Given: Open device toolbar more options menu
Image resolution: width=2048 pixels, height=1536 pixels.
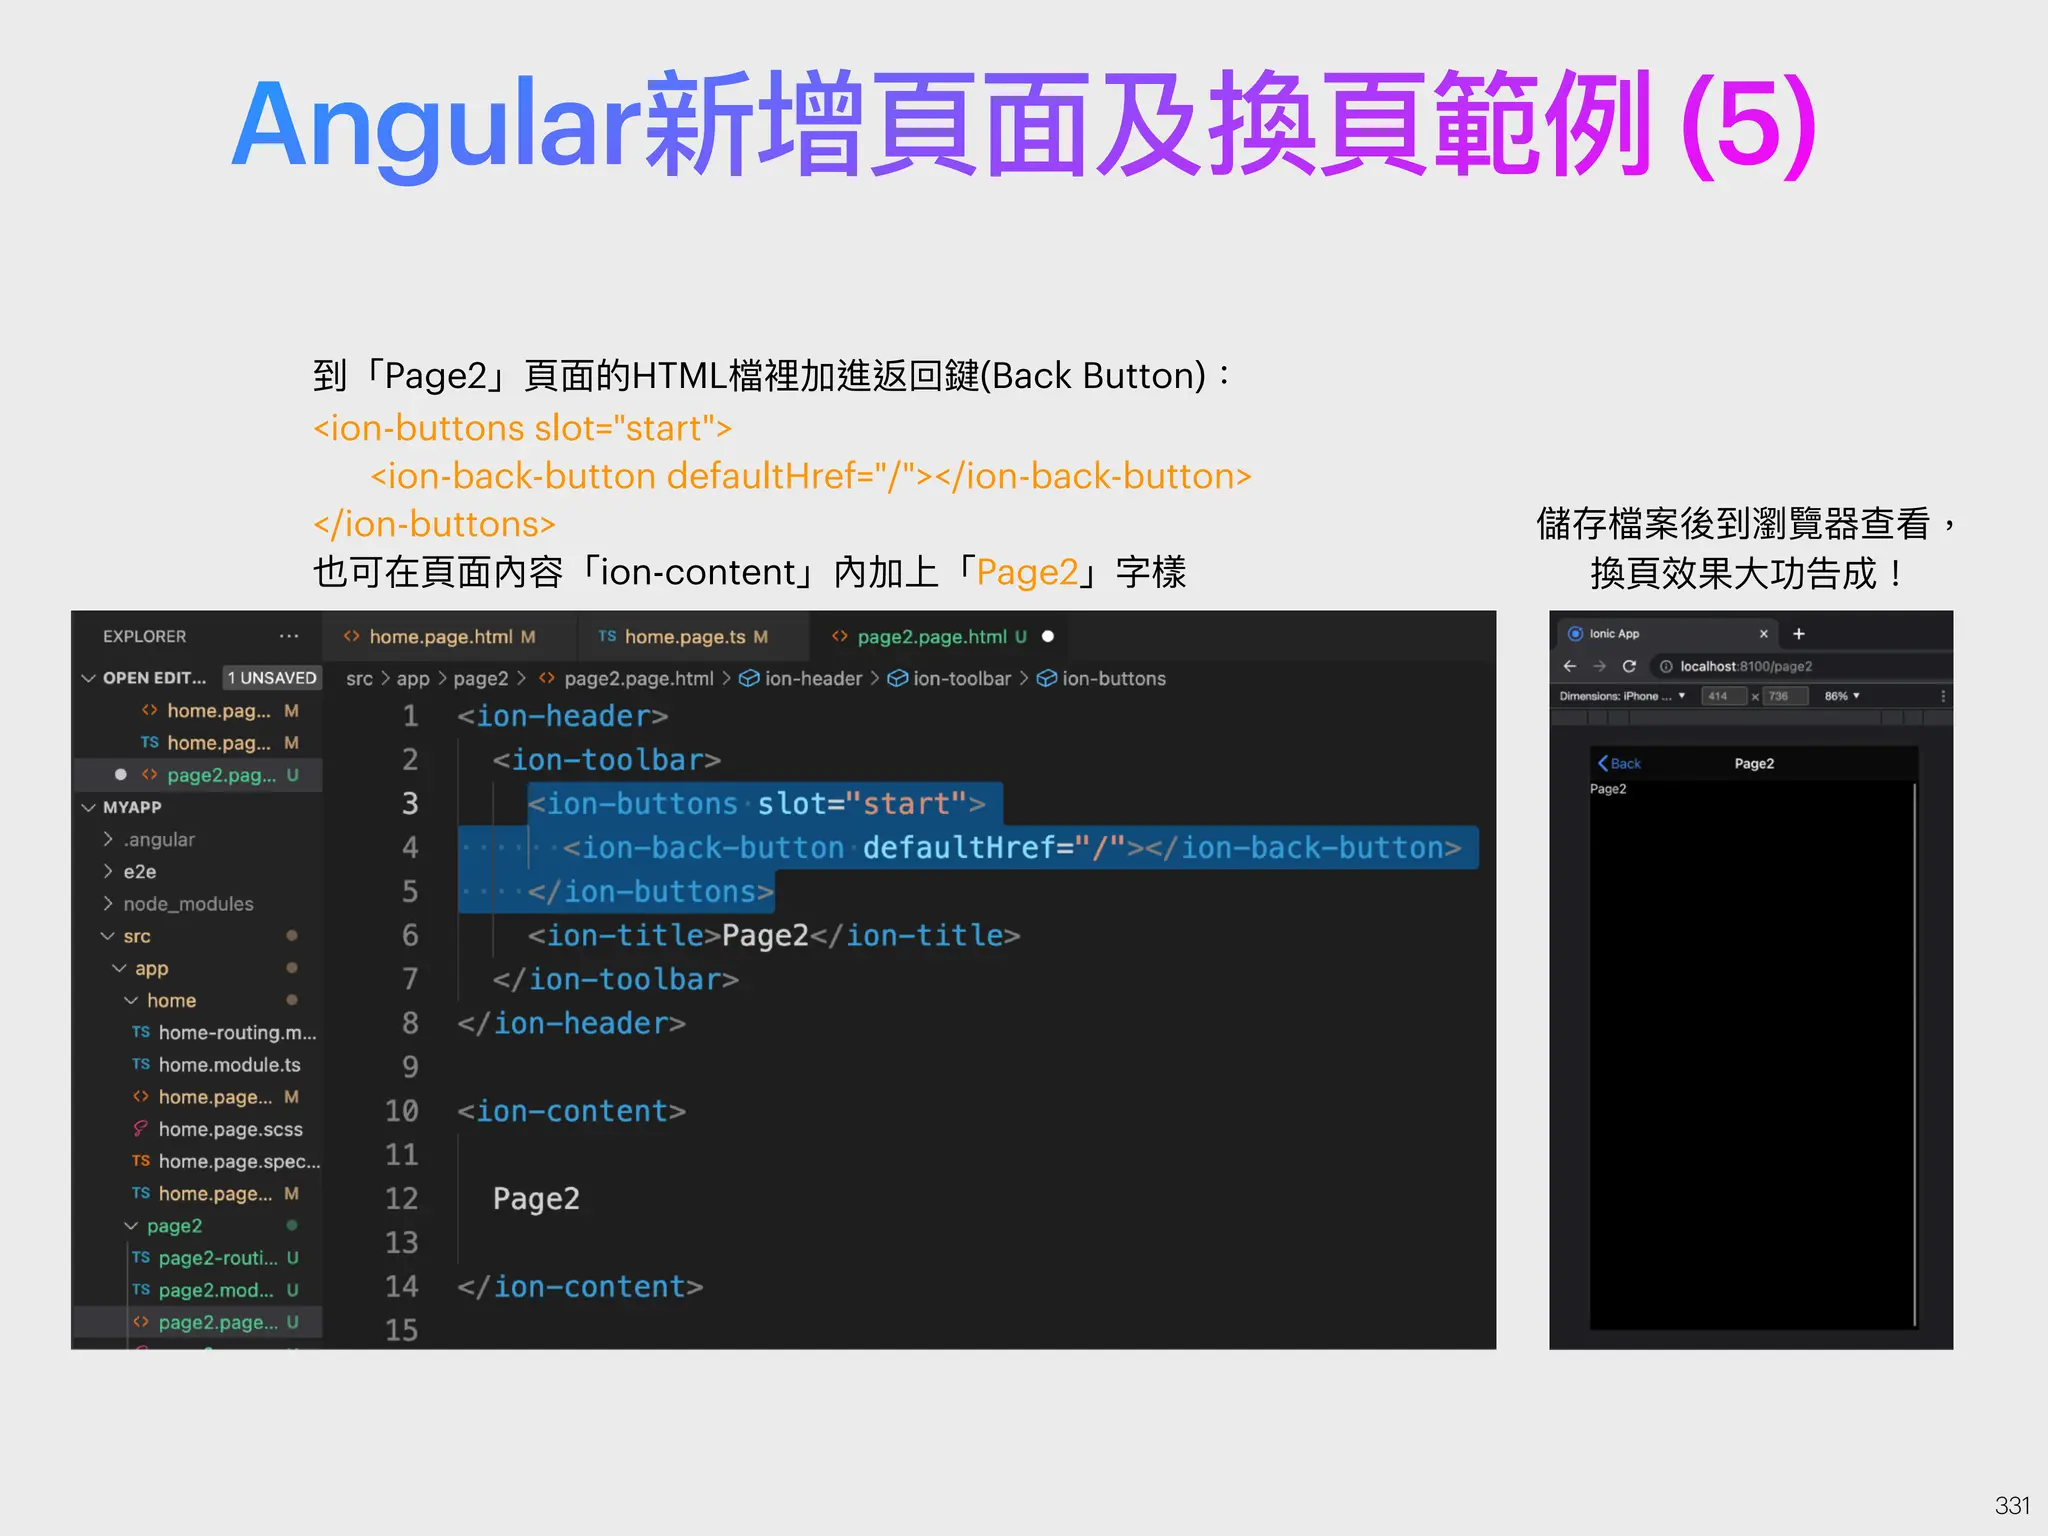Looking at the screenshot, I should [x=1943, y=696].
